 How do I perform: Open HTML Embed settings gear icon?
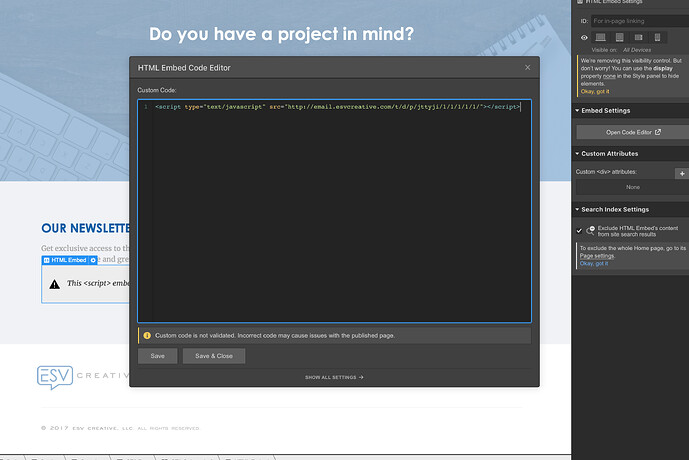point(93,260)
